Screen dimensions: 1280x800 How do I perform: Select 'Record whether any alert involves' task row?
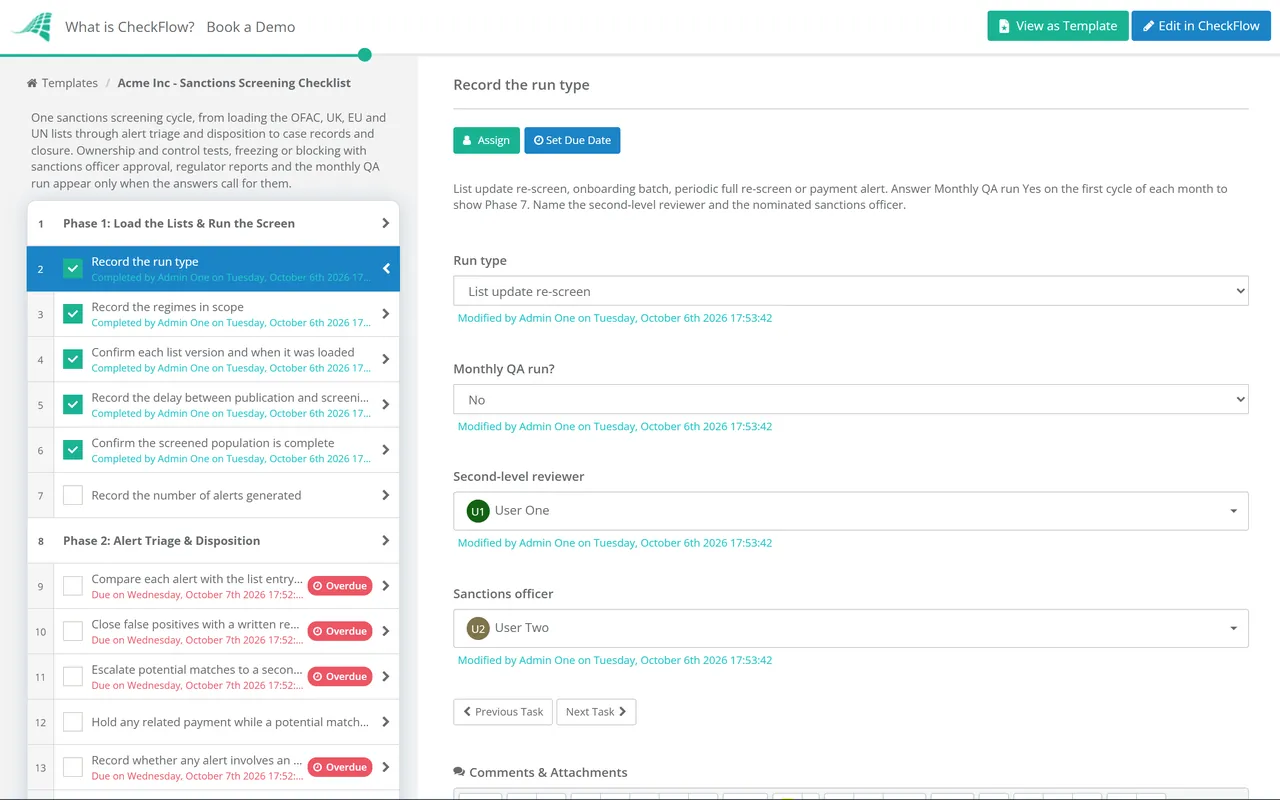(x=213, y=767)
